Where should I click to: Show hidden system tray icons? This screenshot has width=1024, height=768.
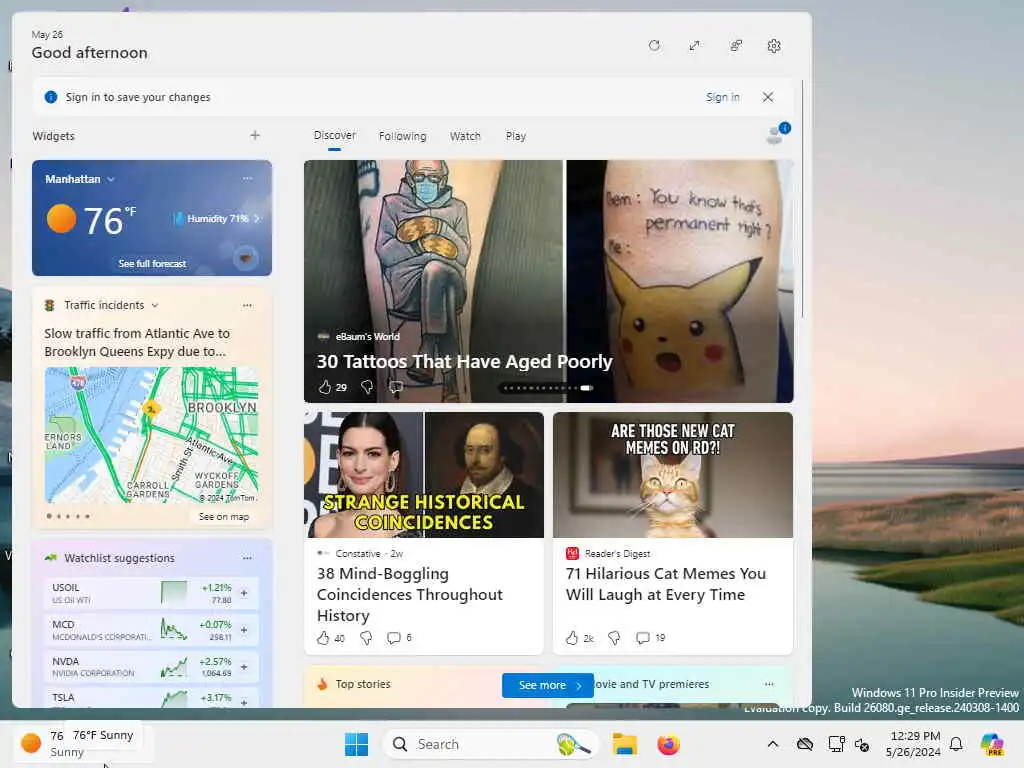[773, 744]
